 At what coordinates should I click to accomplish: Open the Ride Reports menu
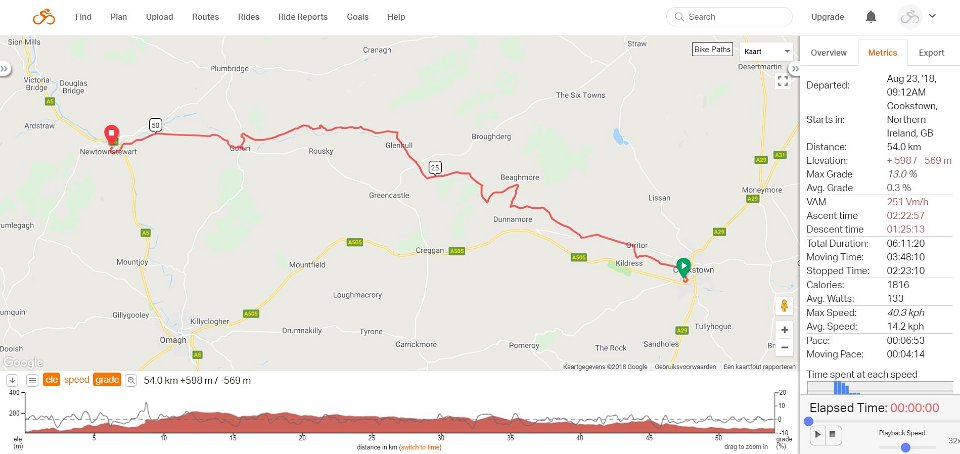tap(302, 17)
